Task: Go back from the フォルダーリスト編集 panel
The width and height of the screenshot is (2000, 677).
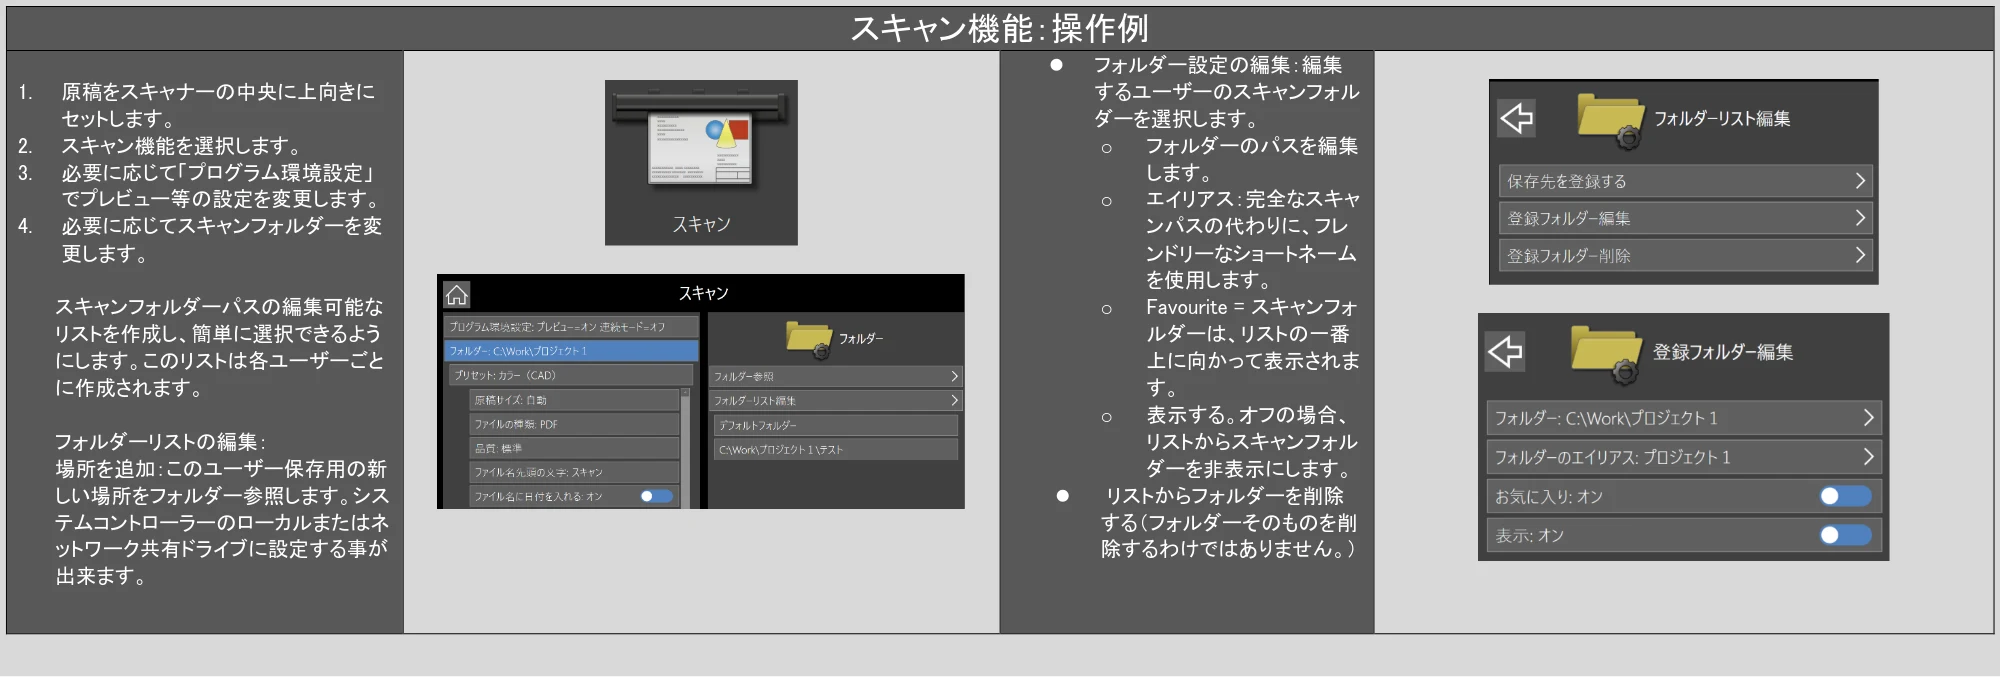Action: [x=1517, y=118]
